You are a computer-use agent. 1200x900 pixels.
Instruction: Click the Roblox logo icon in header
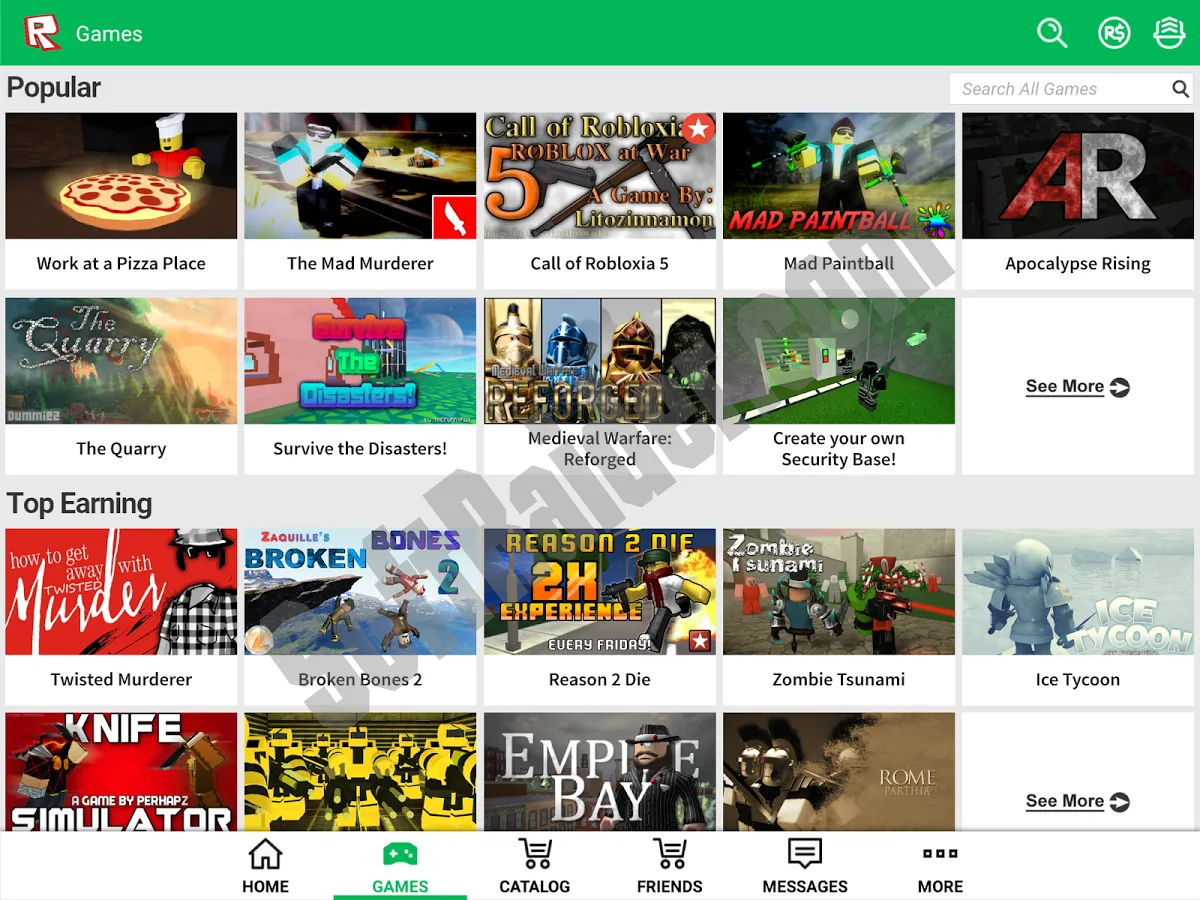click(x=42, y=33)
